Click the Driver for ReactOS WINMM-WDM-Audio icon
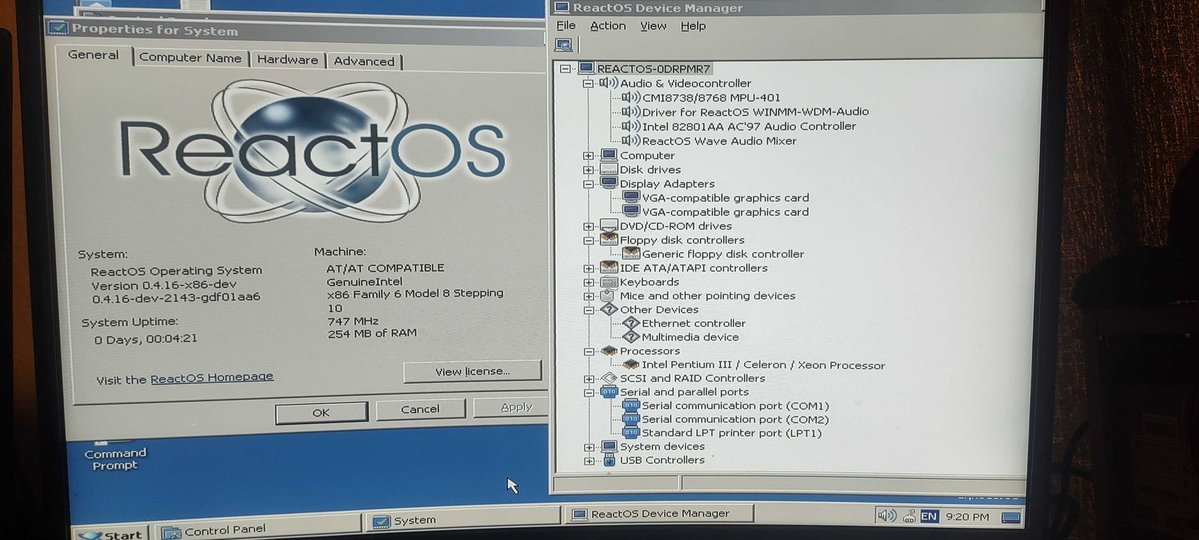Image resolution: width=1199 pixels, height=540 pixels. tap(631, 112)
